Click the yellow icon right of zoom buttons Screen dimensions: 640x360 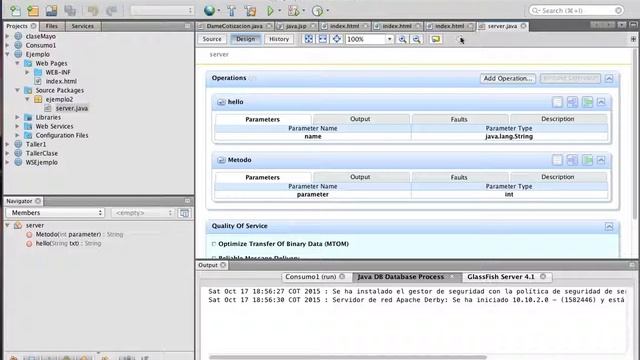pos(436,39)
